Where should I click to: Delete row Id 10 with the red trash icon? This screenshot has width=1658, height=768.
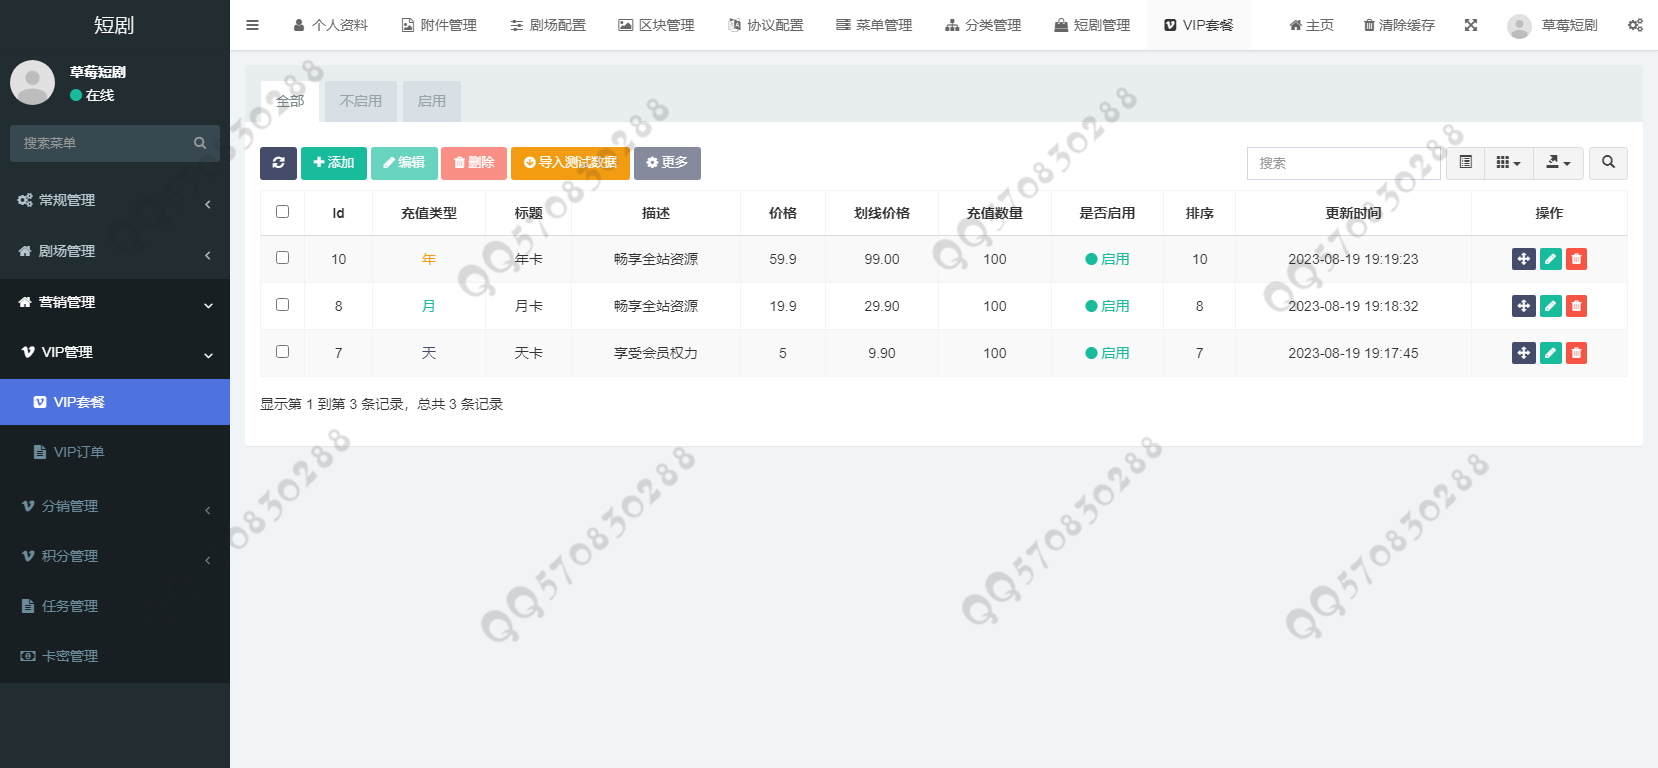1576,259
